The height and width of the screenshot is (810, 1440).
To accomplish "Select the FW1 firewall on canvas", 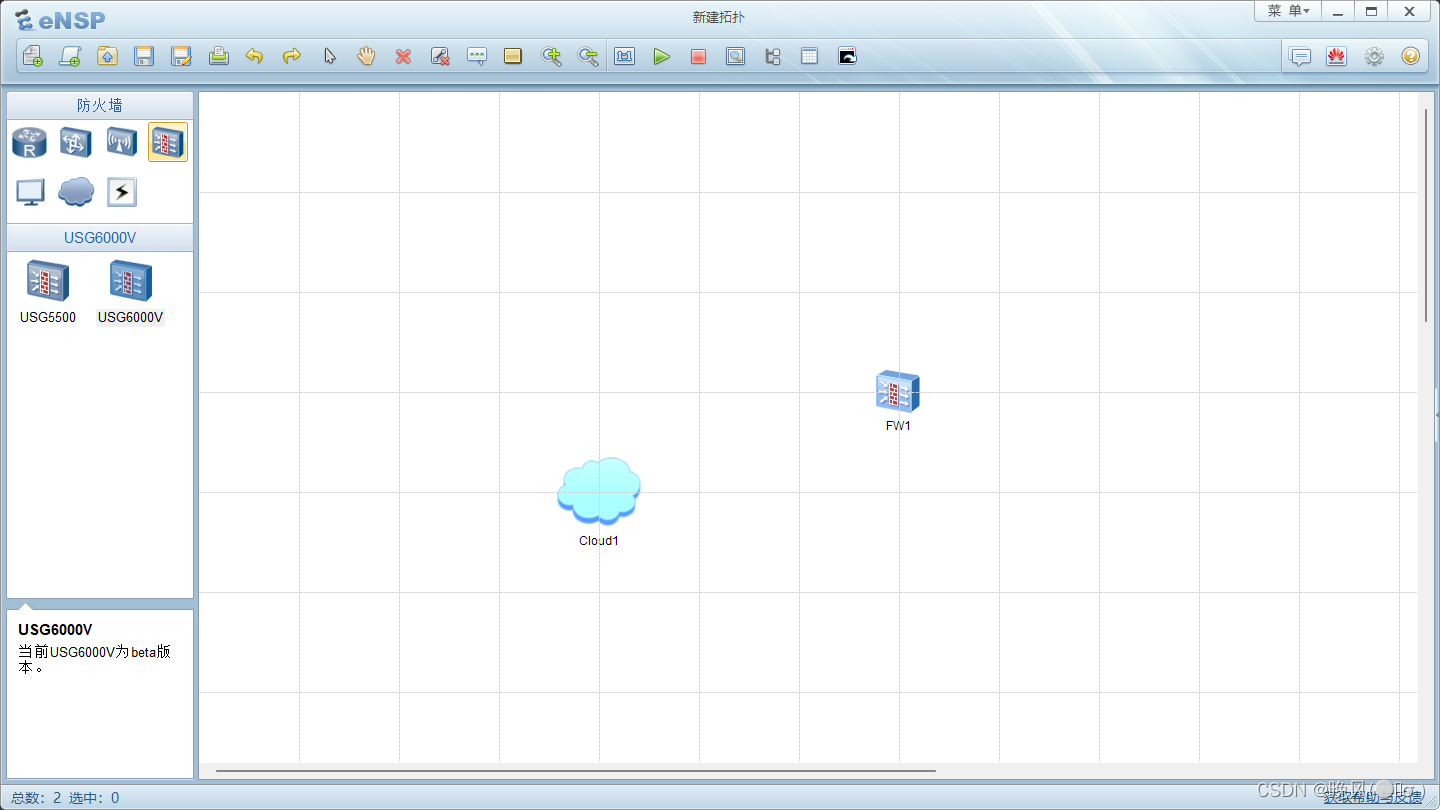I will [x=898, y=392].
